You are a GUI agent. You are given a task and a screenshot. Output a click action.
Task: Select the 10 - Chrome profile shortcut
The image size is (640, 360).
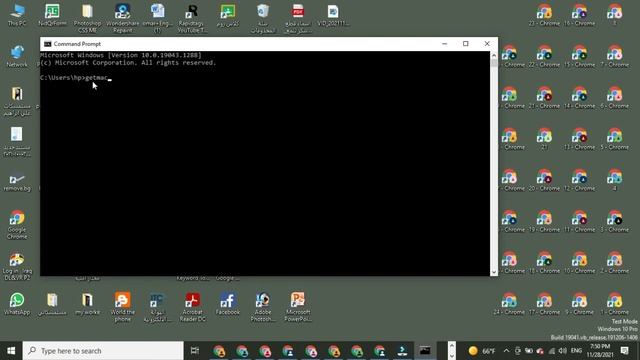(x=579, y=263)
